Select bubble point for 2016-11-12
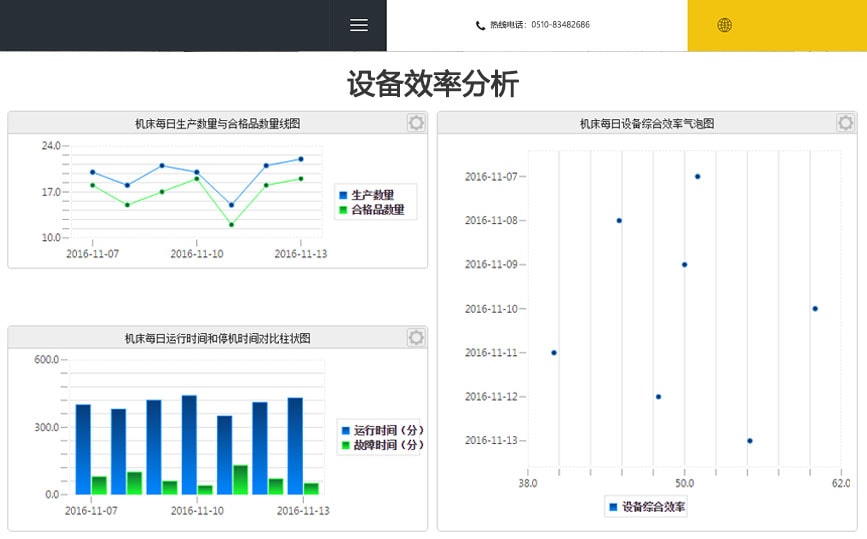The image size is (867, 539). coord(658,397)
